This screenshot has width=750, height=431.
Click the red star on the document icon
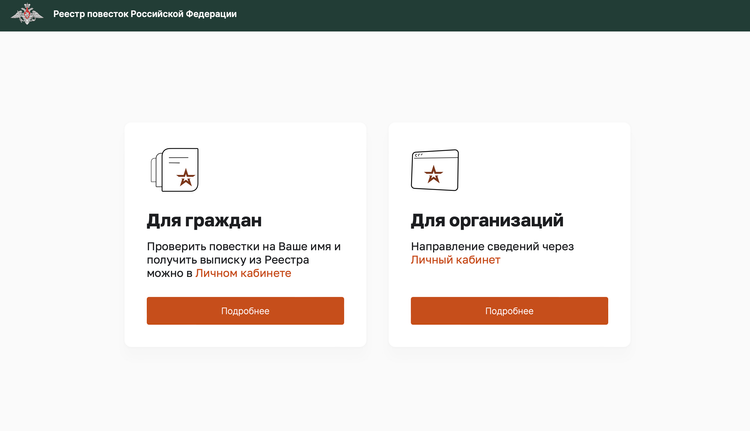click(x=185, y=178)
